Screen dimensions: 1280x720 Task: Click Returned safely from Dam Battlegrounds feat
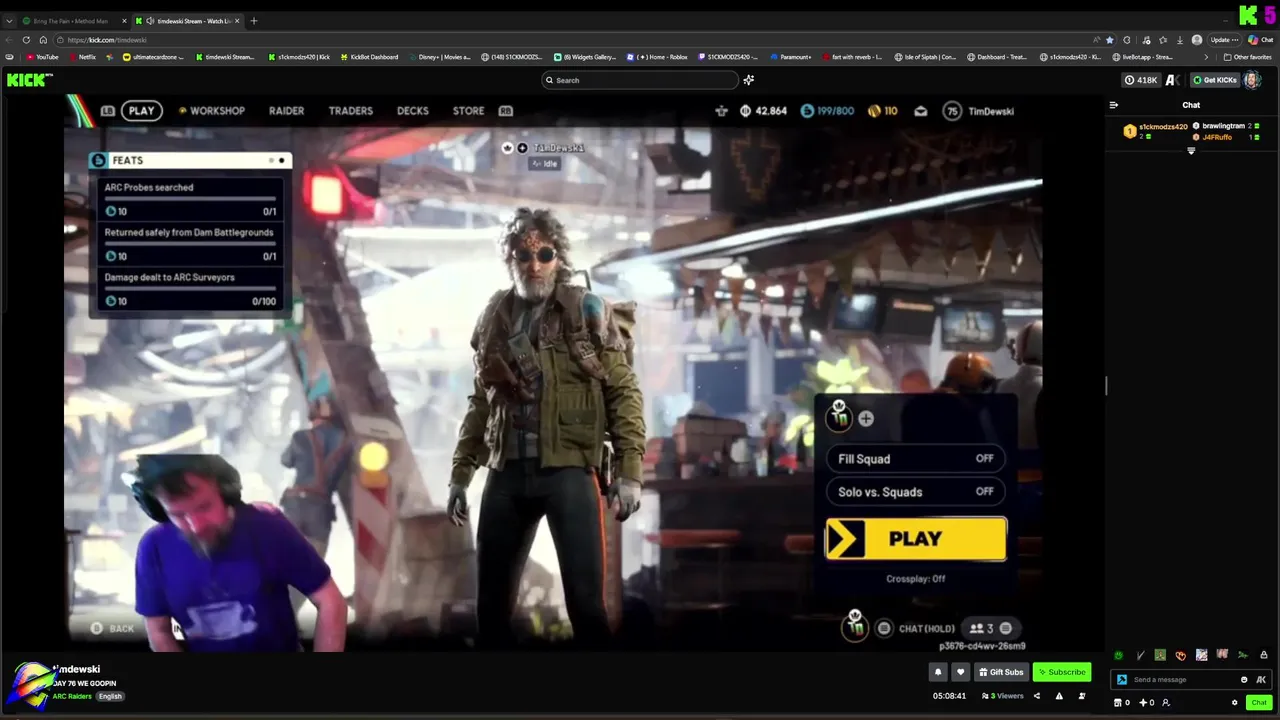190,244
